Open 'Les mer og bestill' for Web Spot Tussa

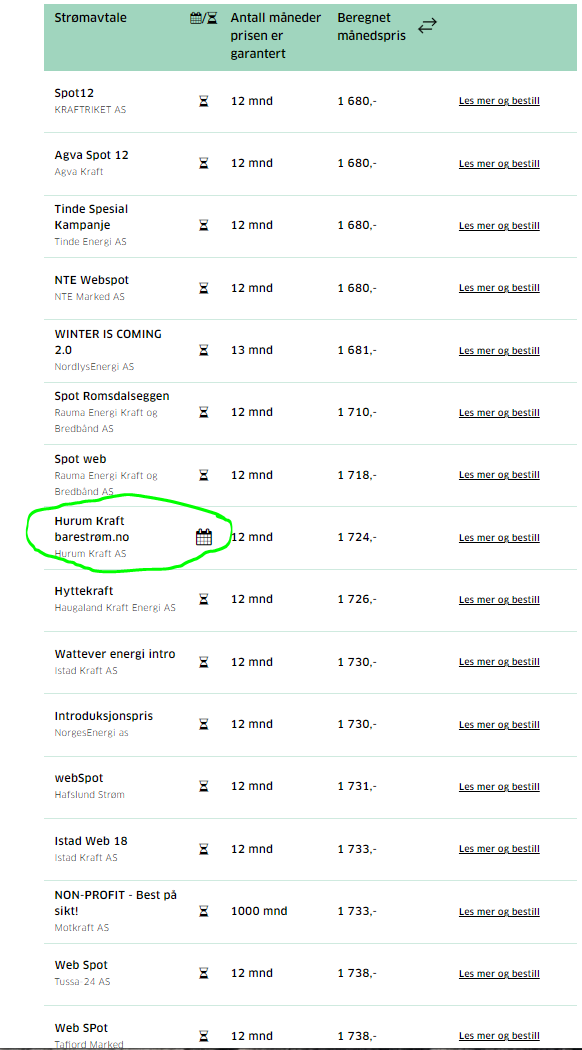coord(499,974)
